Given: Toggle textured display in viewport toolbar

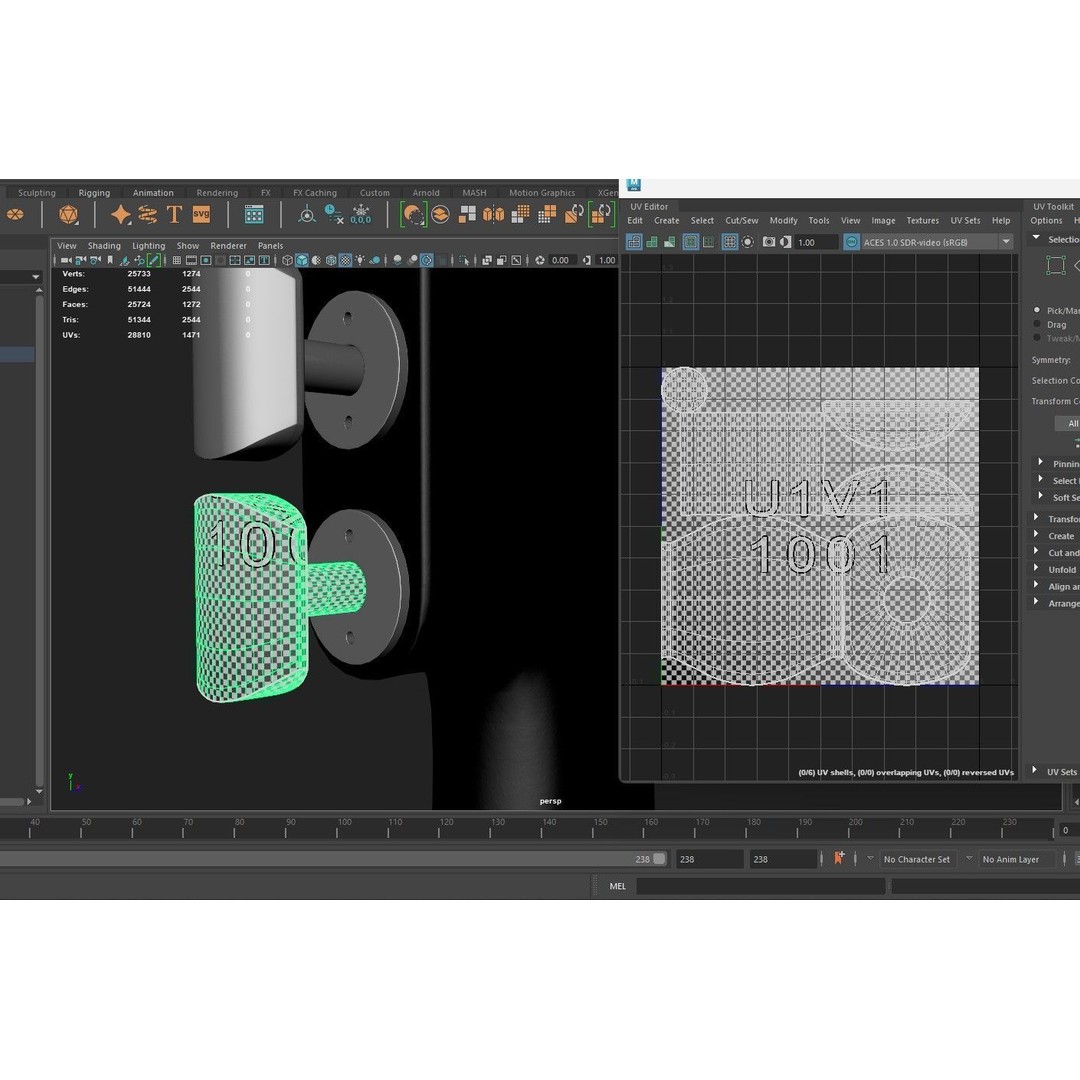Looking at the screenshot, I should pyautogui.click(x=345, y=260).
